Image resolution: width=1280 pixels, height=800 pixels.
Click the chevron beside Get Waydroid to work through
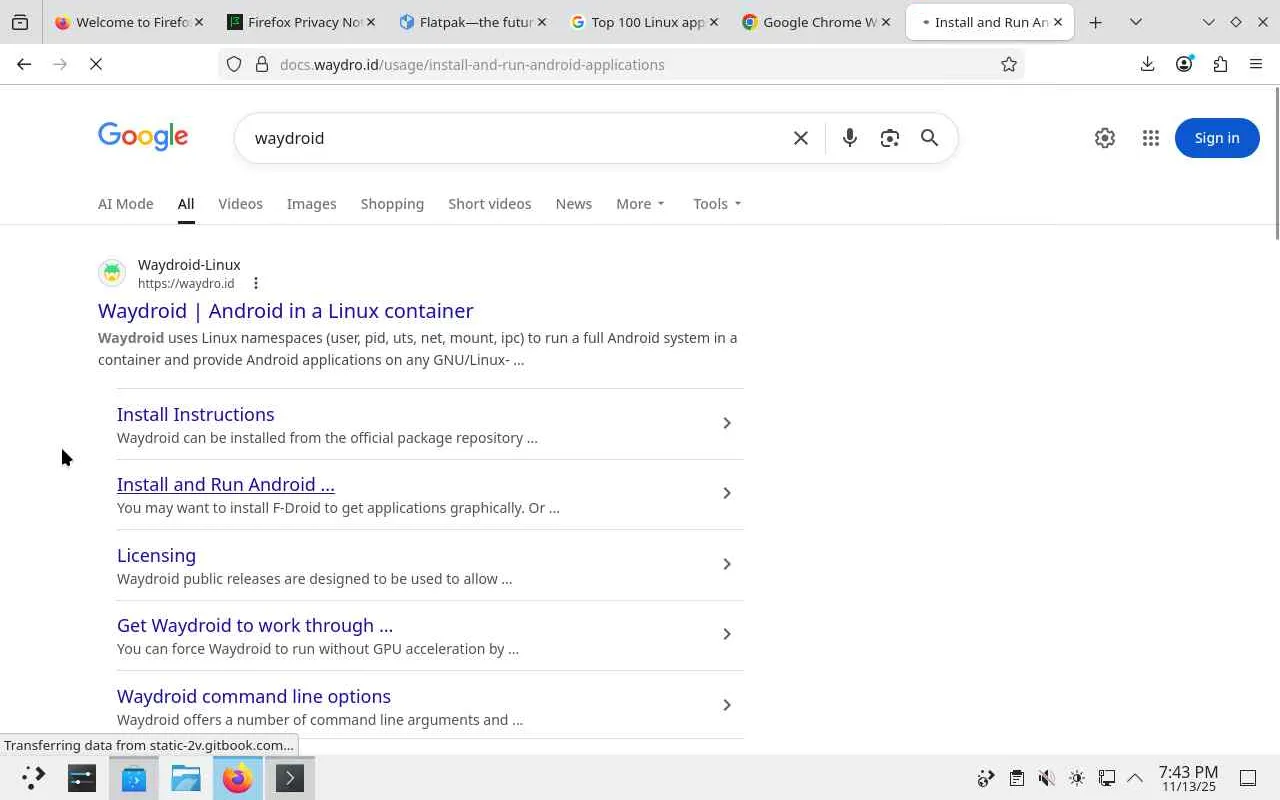(727, 634)
